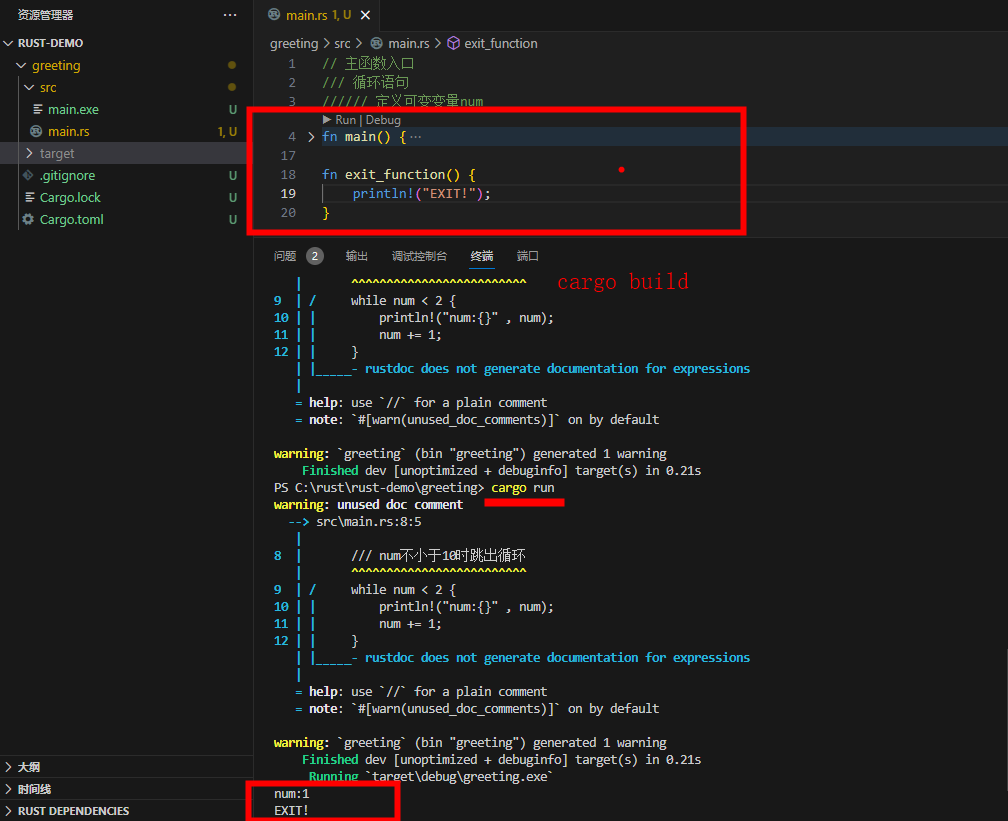The image size is (1008, 821).
Task: Click the 资源管理器 explorer title
Action: click(45, 15)
